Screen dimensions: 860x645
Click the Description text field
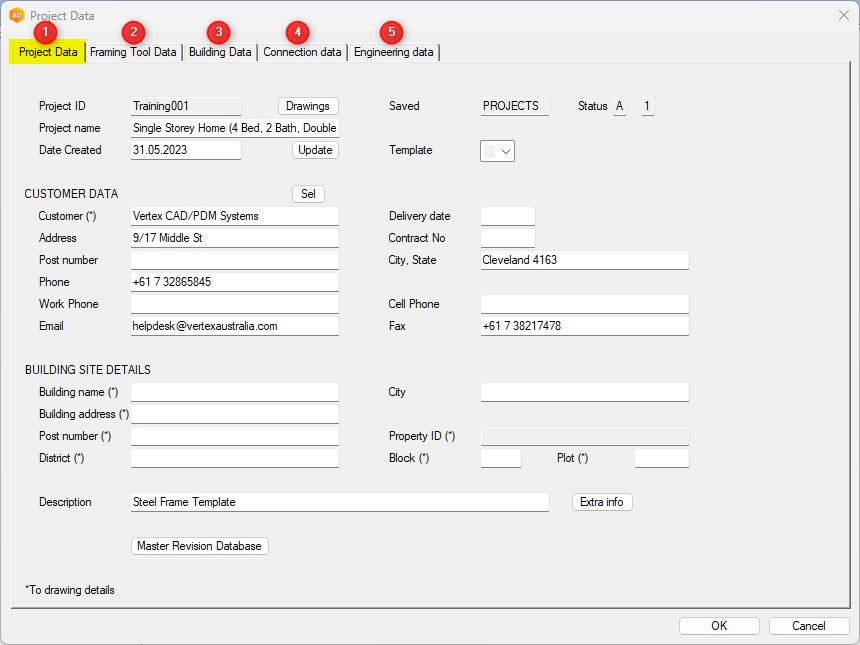340,502
